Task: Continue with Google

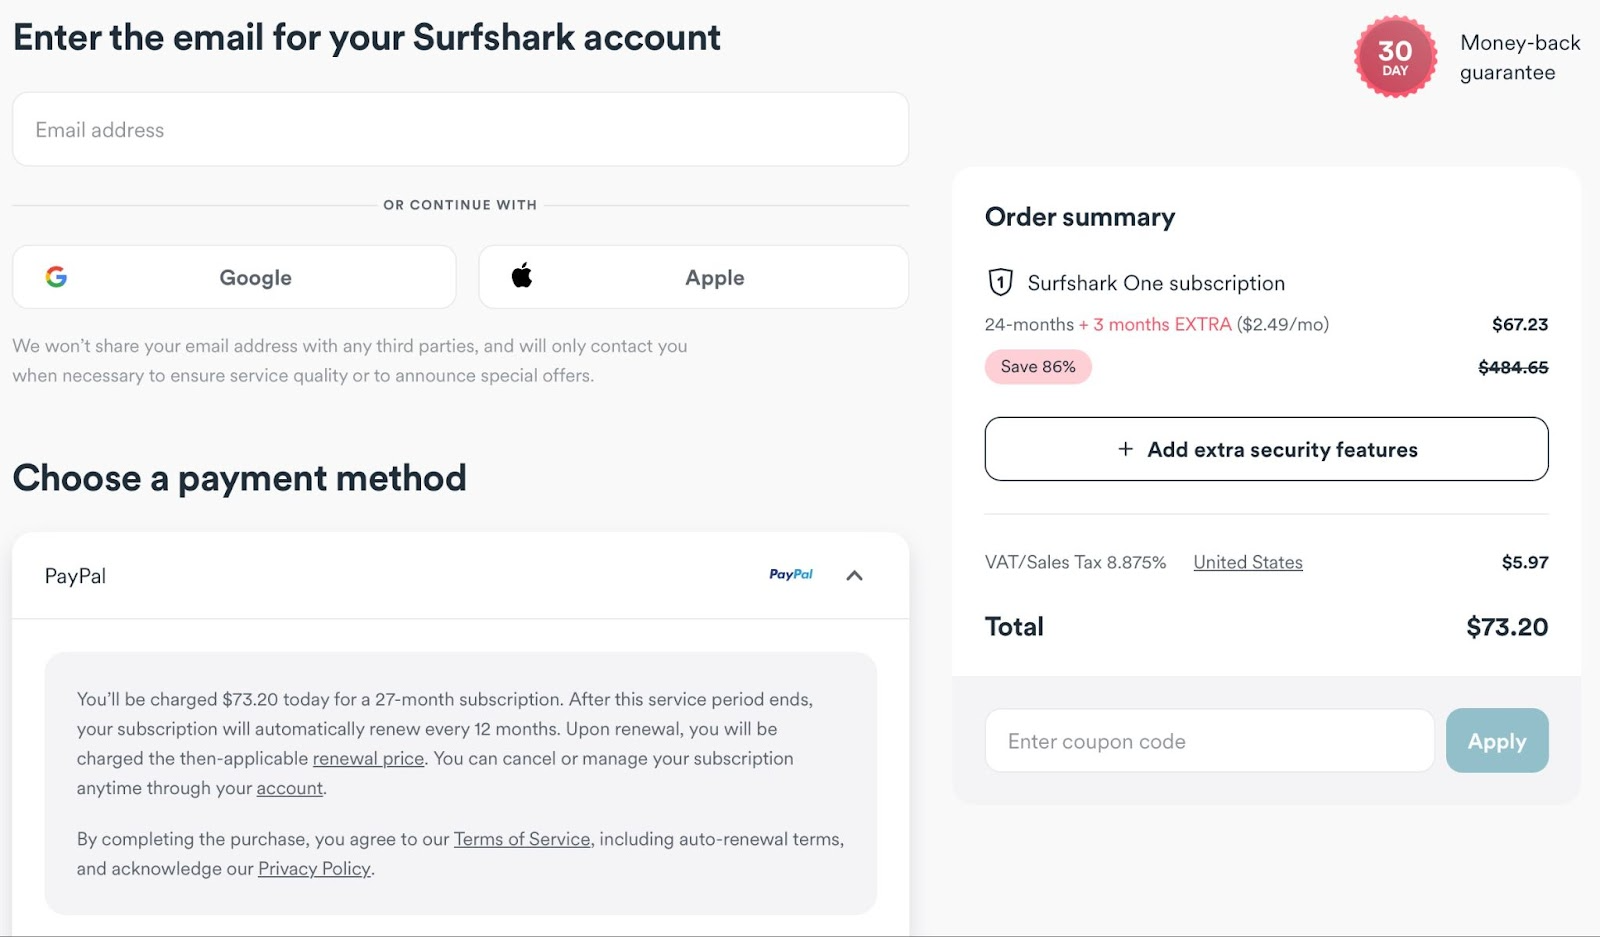Action: pyautogui.click(x=233, y=277)
